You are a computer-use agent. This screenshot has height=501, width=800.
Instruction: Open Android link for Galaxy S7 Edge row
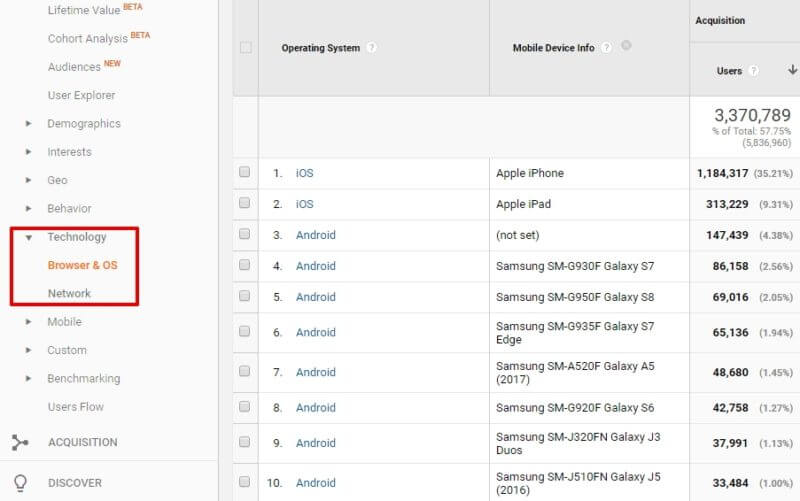(316, 333)
